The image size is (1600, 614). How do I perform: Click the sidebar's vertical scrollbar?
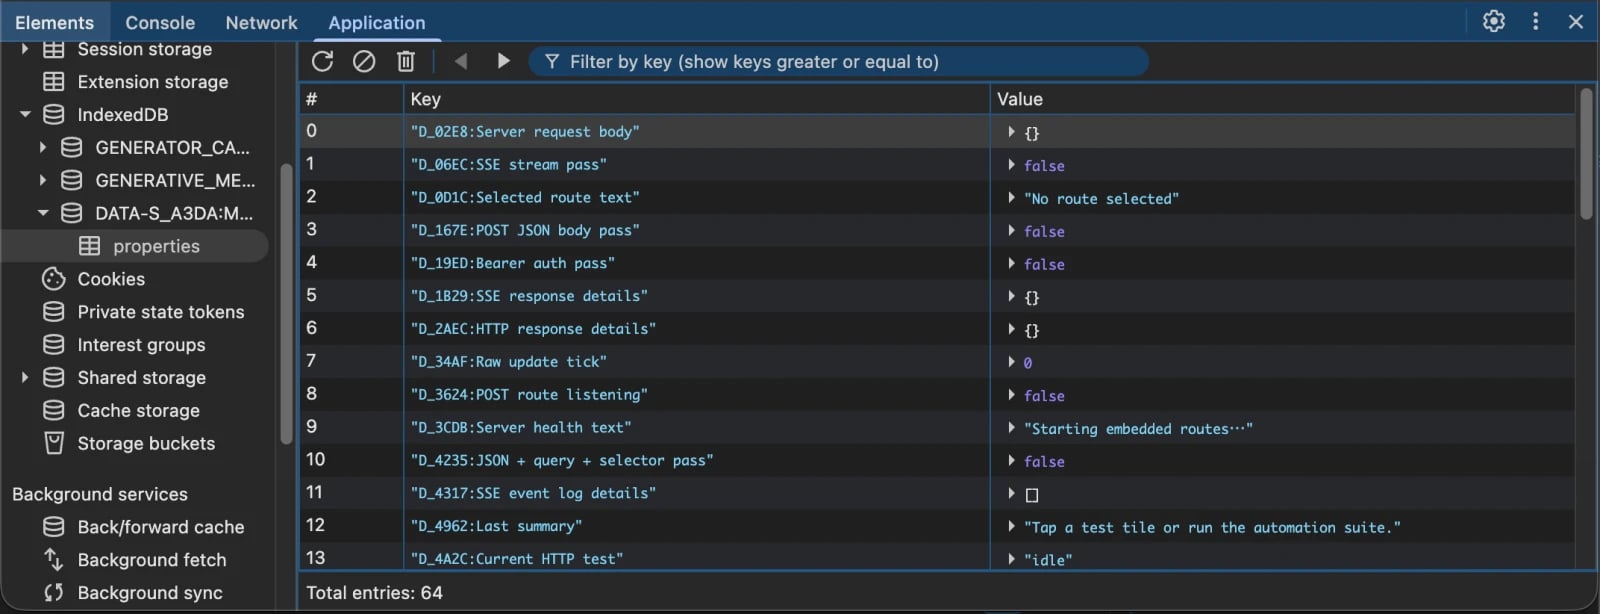286,302
